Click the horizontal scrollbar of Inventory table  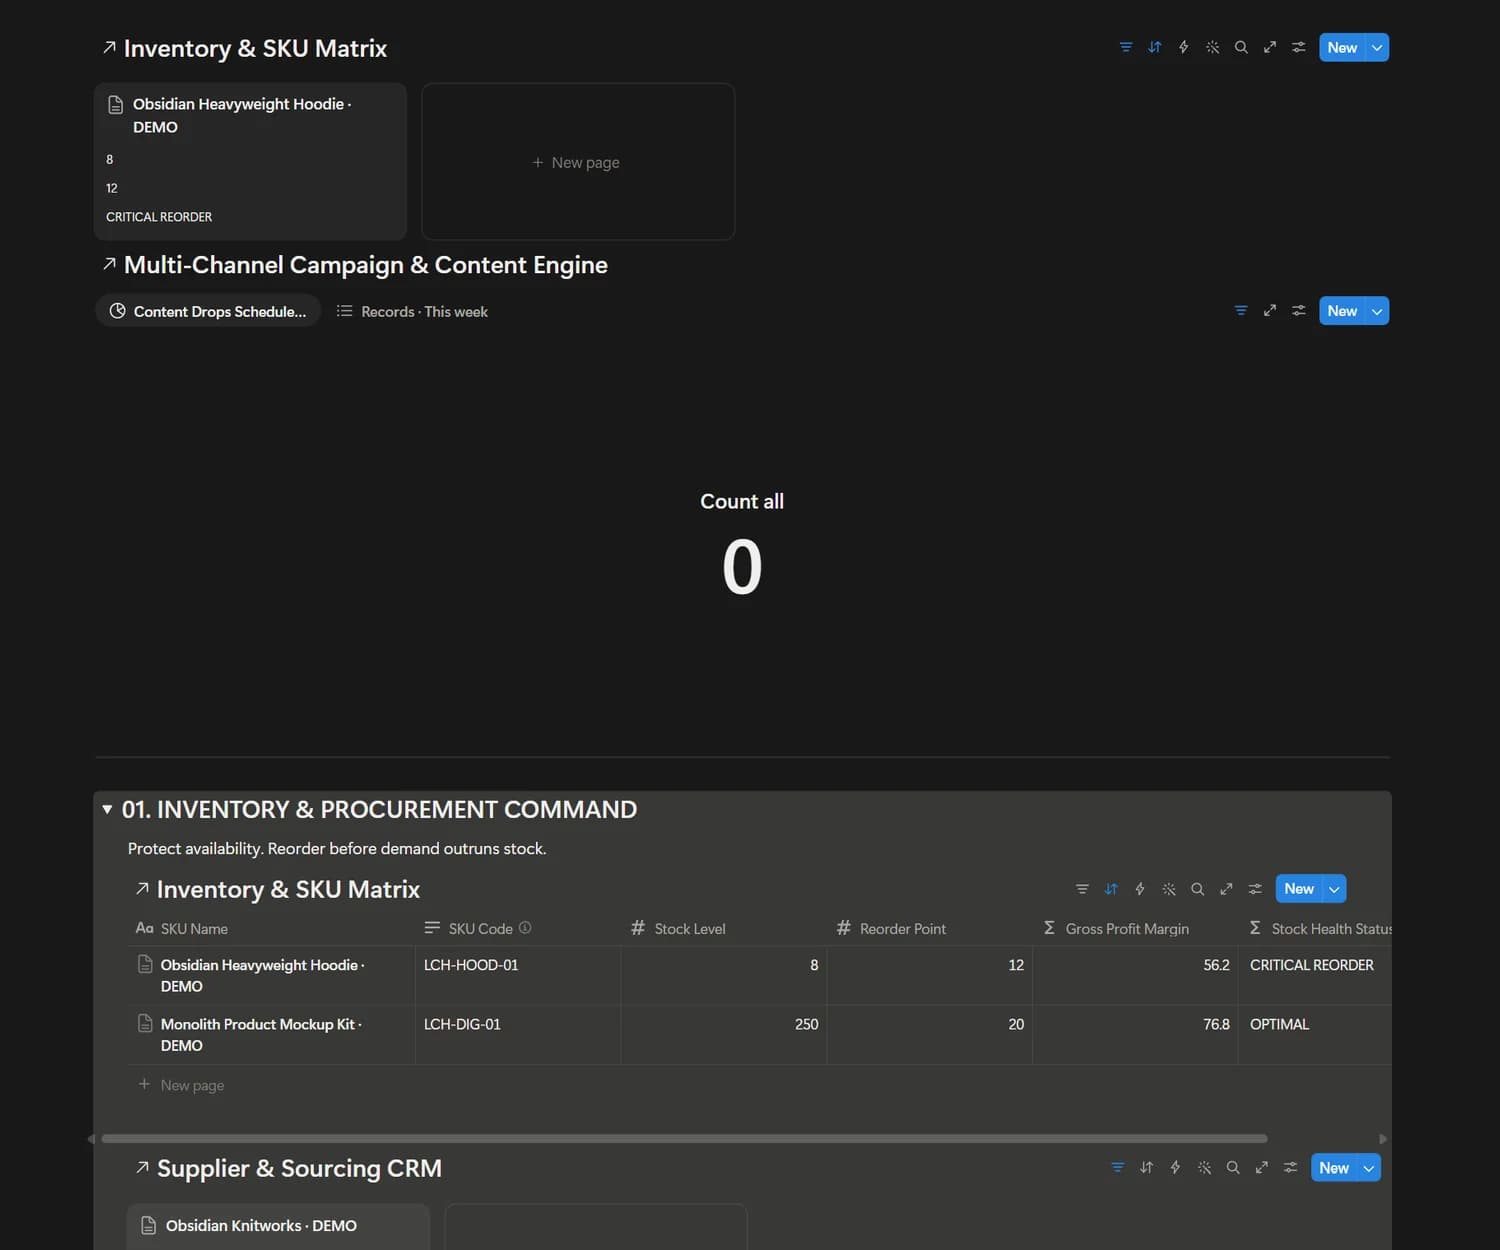coord(684,1138)
